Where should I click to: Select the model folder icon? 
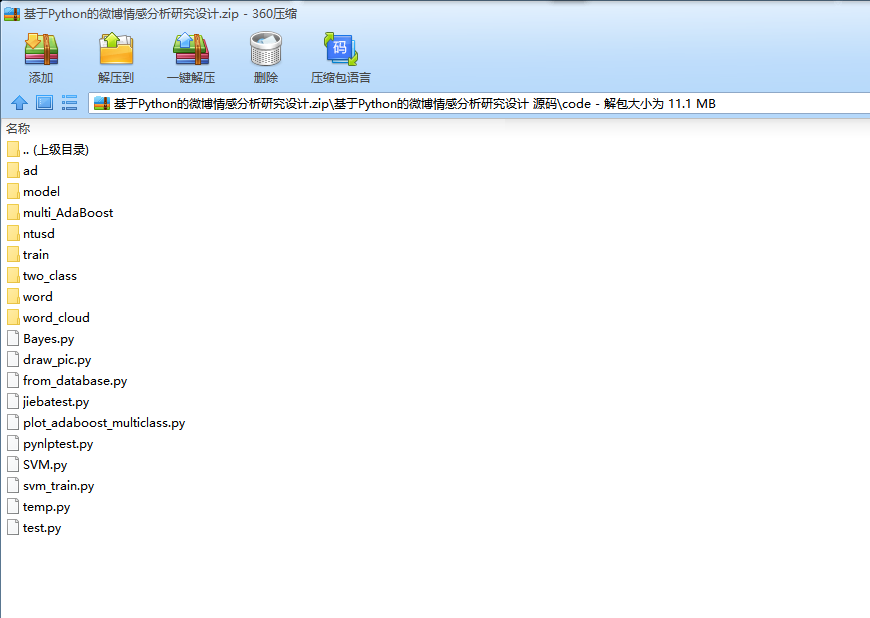pyautogui.click(x=13, y=191)
